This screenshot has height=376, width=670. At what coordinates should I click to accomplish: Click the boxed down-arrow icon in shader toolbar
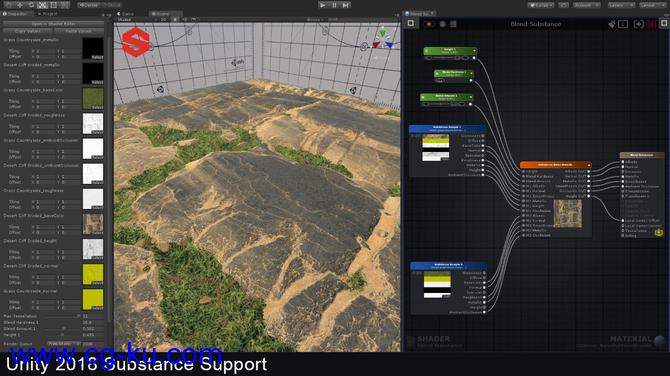point(623,24)
